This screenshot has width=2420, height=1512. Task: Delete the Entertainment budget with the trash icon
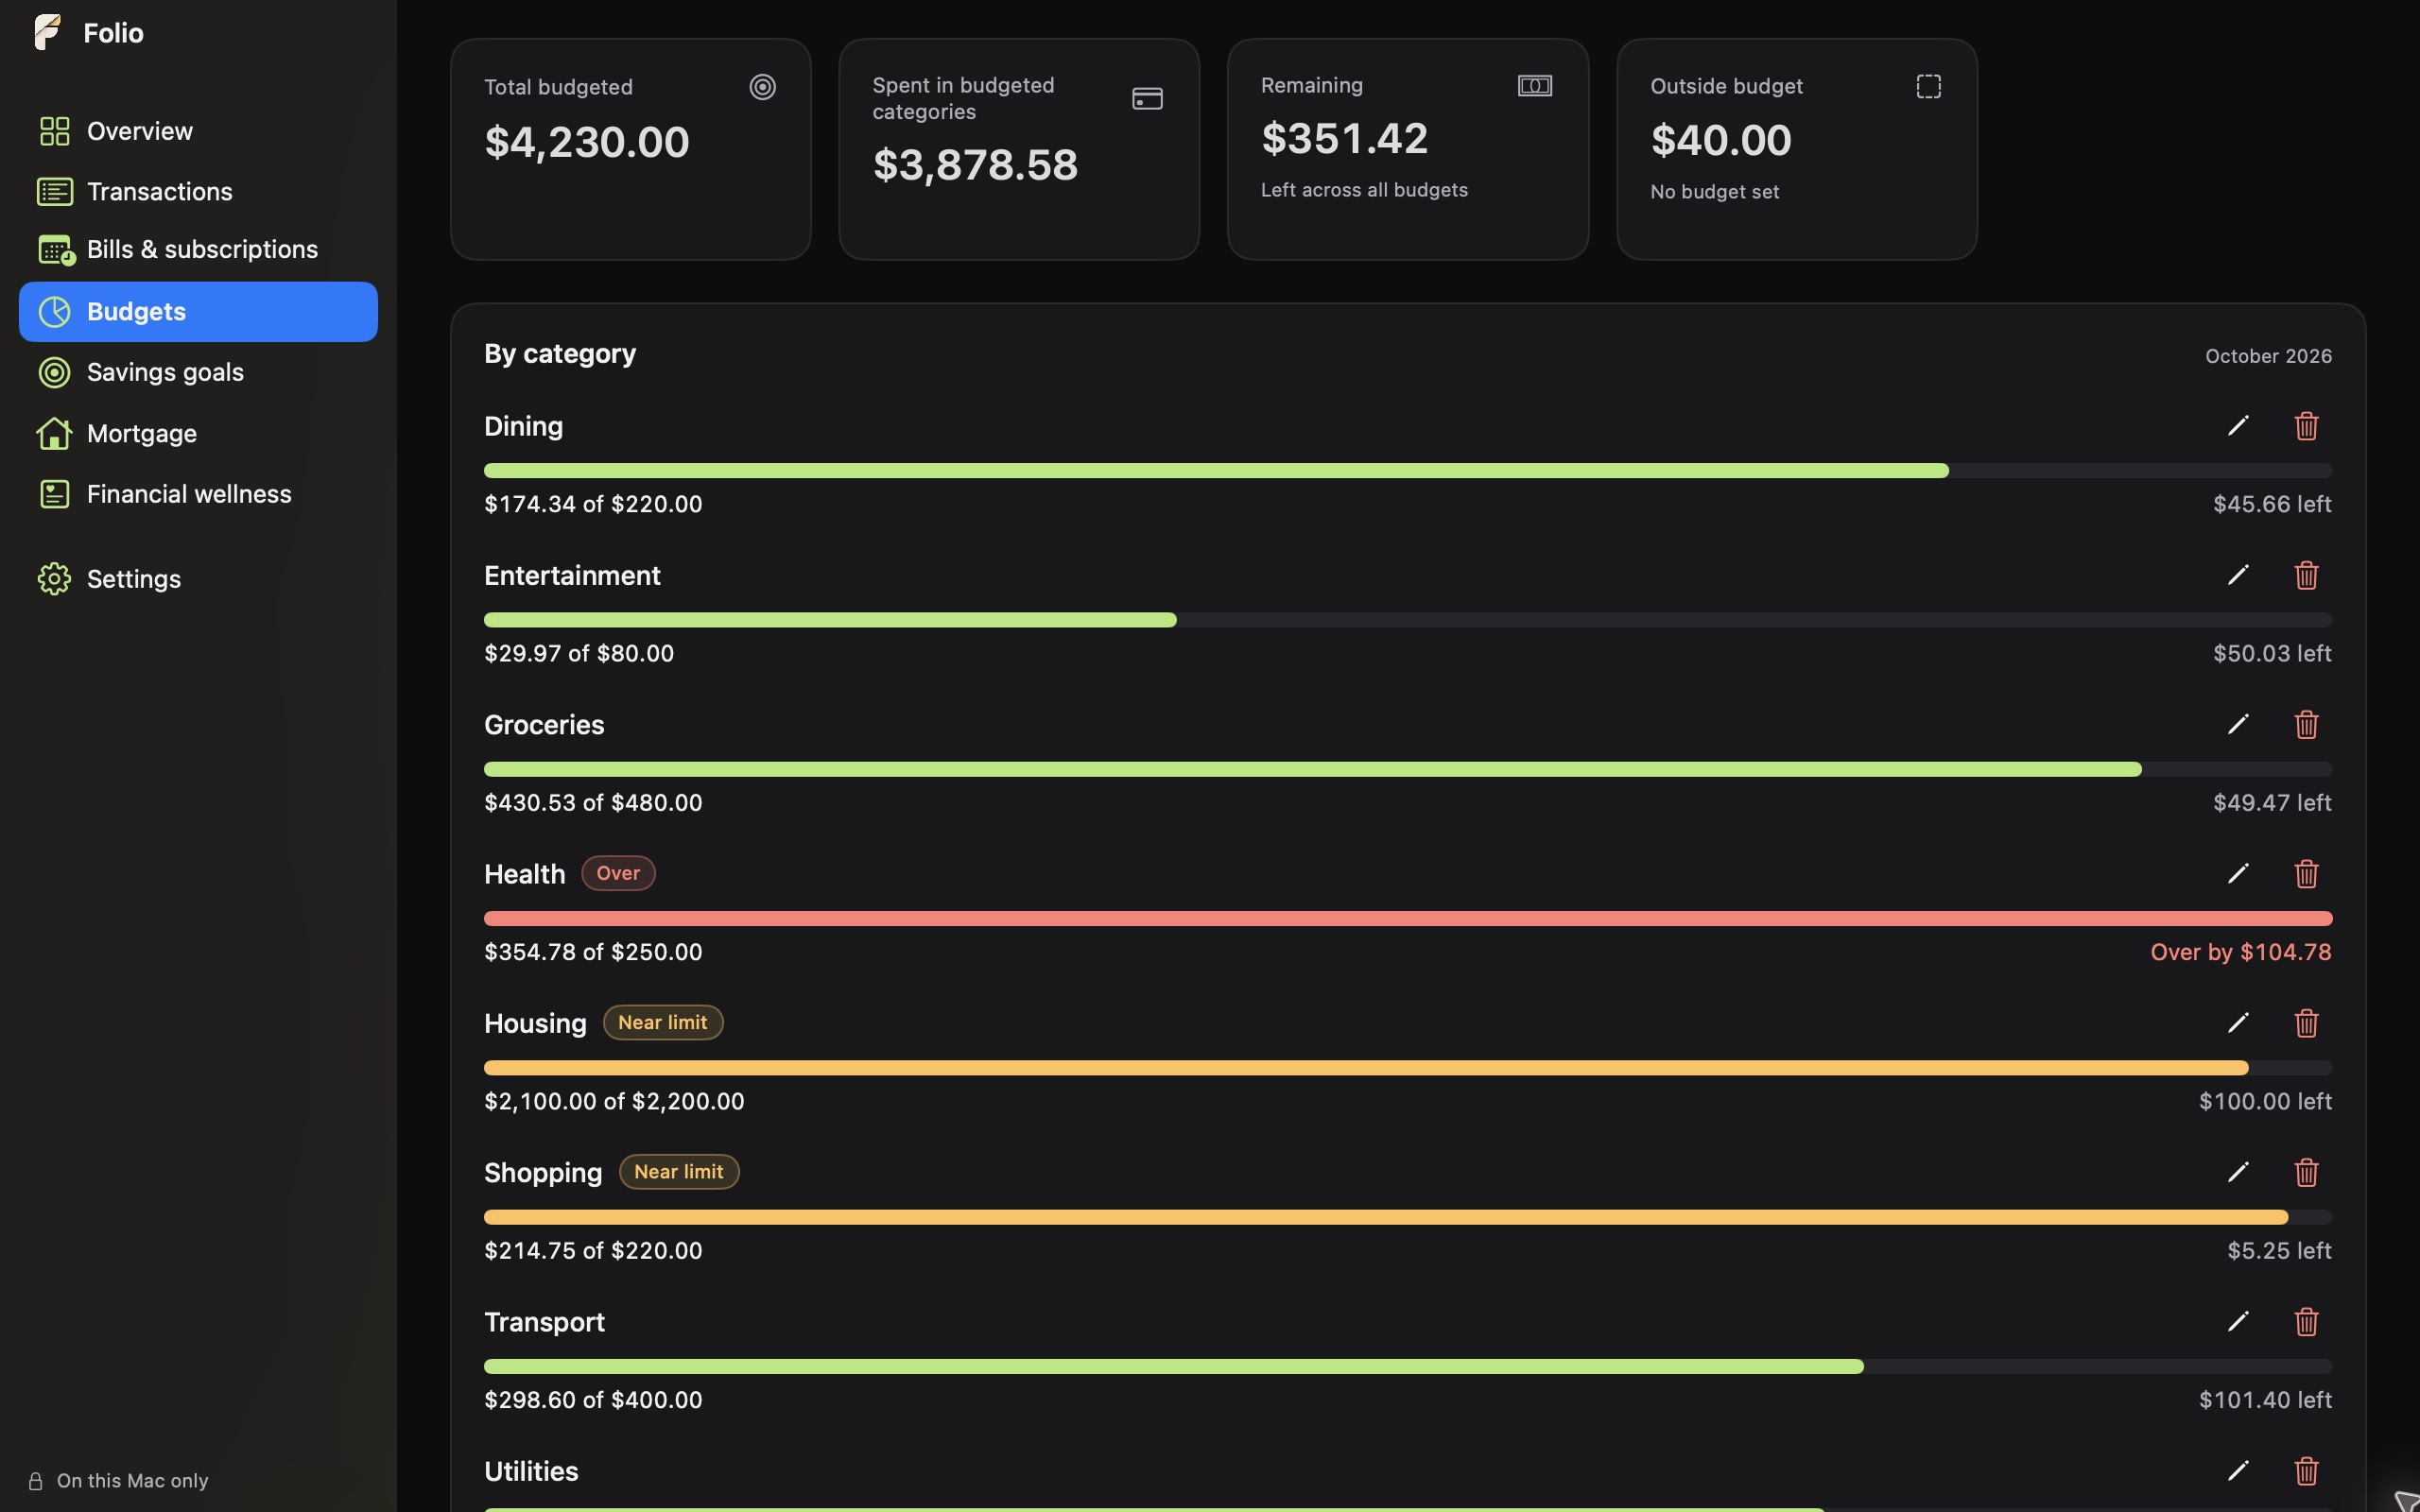point(2306,575)
